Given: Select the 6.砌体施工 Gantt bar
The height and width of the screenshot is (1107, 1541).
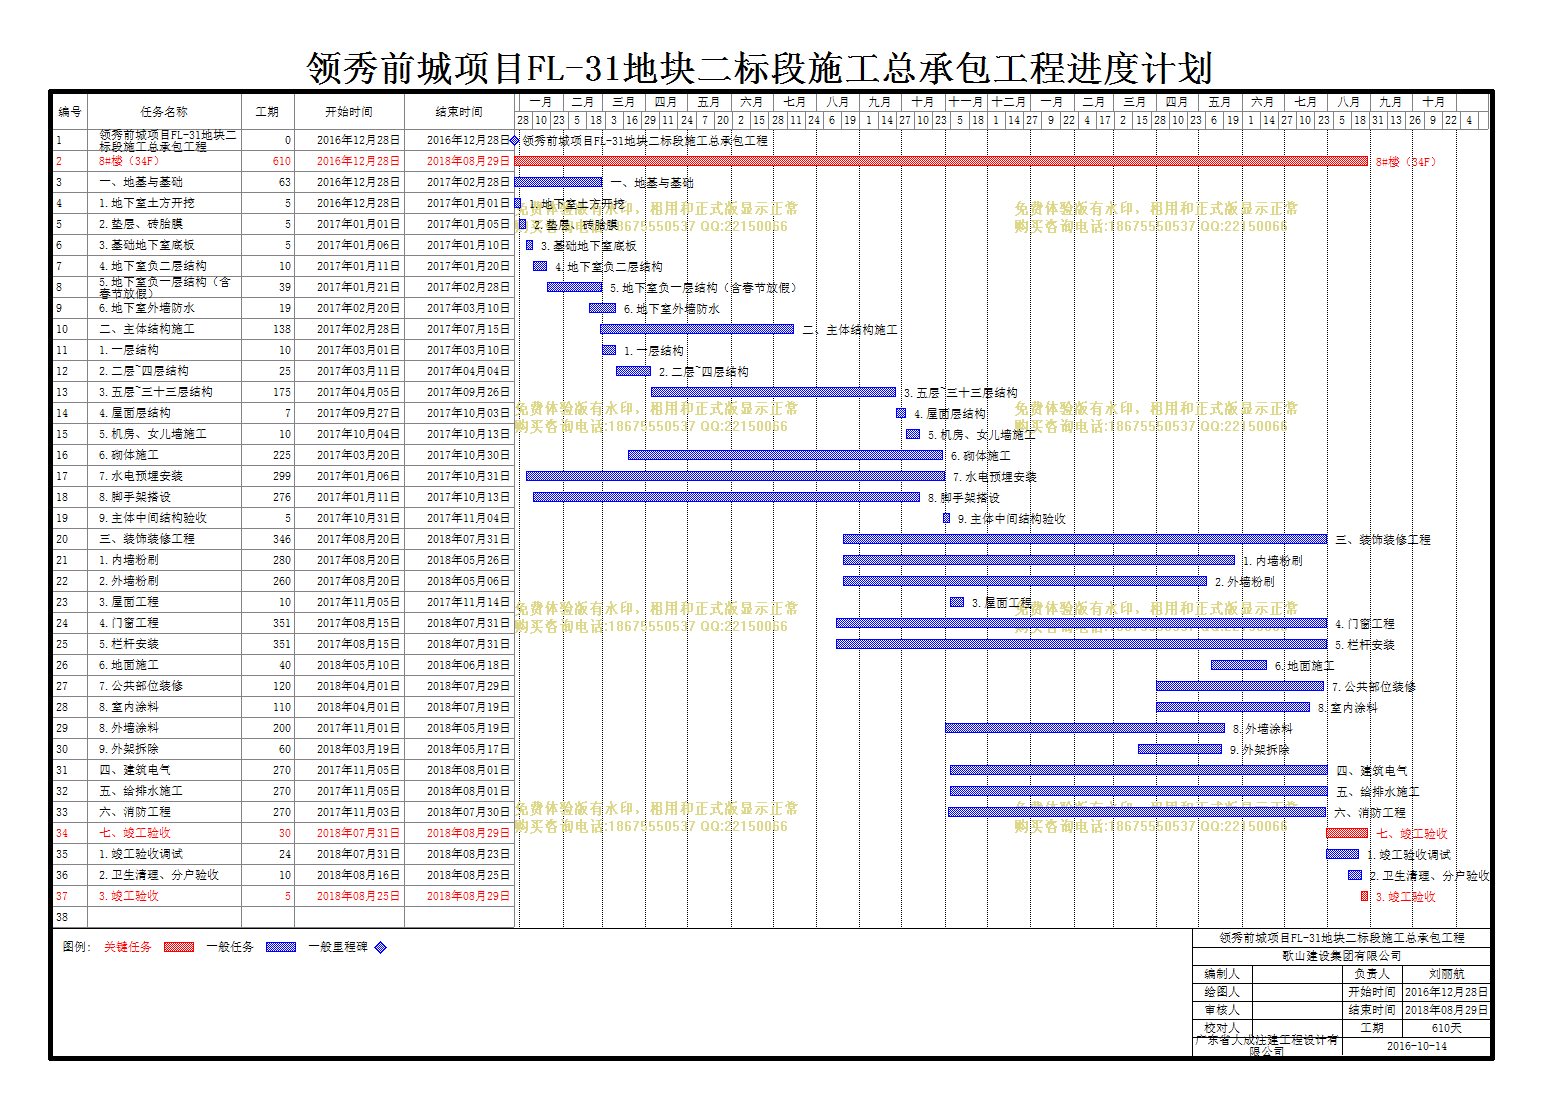Looking at the screenshot, I should click(x=785, y=455).
